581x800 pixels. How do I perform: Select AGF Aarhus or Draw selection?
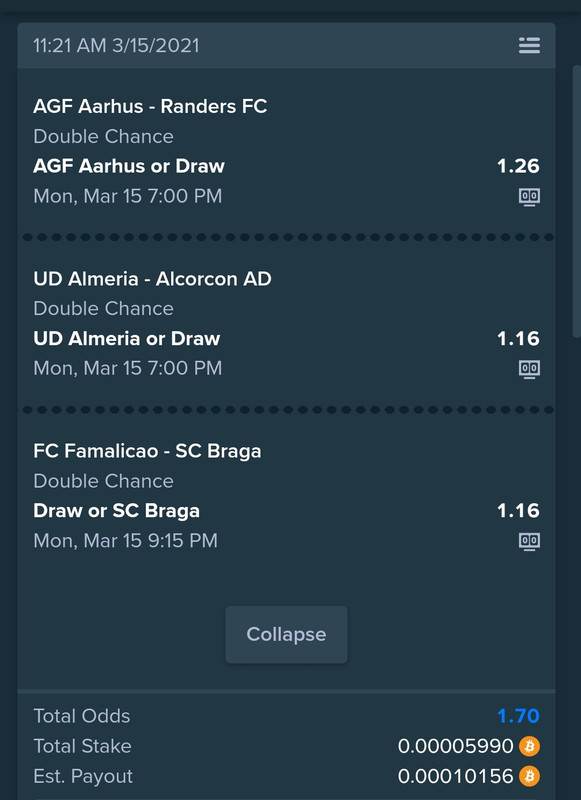point(129,166)
